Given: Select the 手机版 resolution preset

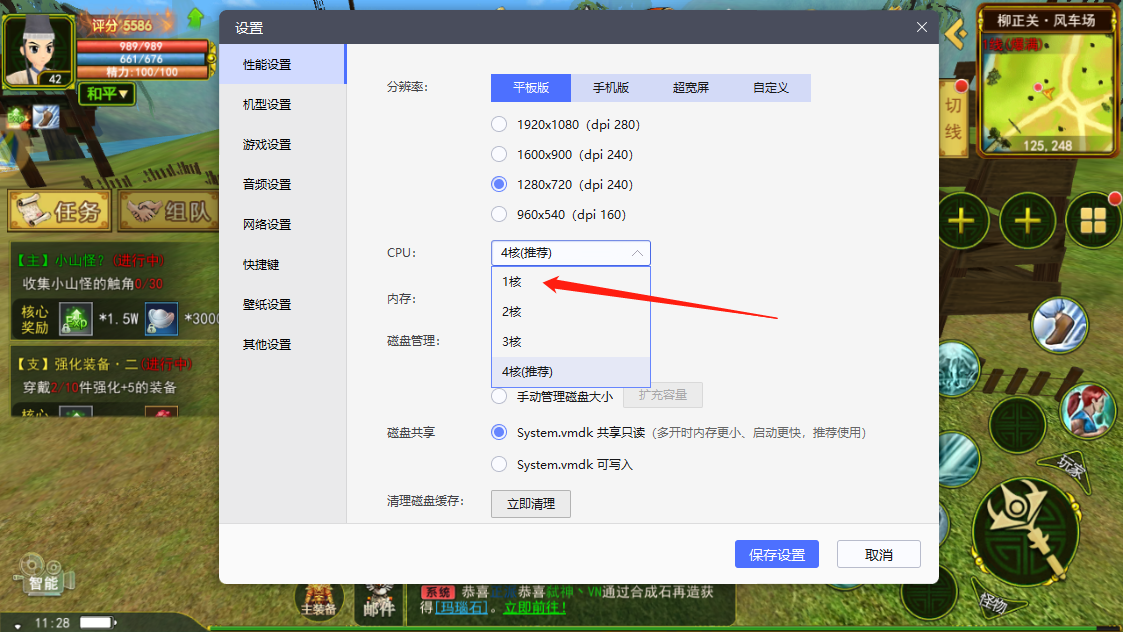Looking at the screenshot, I should [x=611, y=88].
